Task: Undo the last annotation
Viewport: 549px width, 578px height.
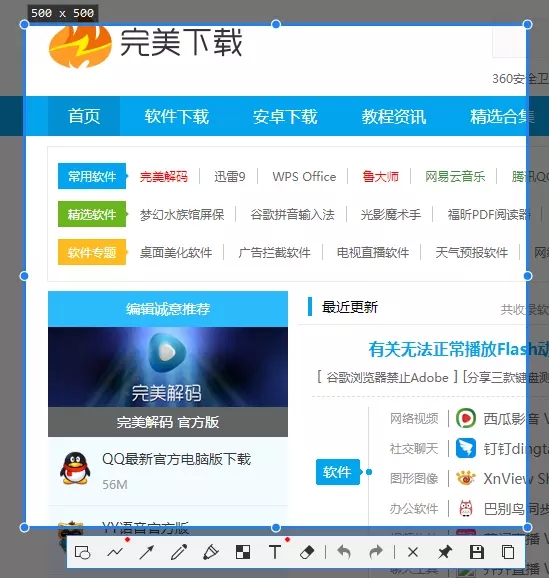Action: click(344, 552)
